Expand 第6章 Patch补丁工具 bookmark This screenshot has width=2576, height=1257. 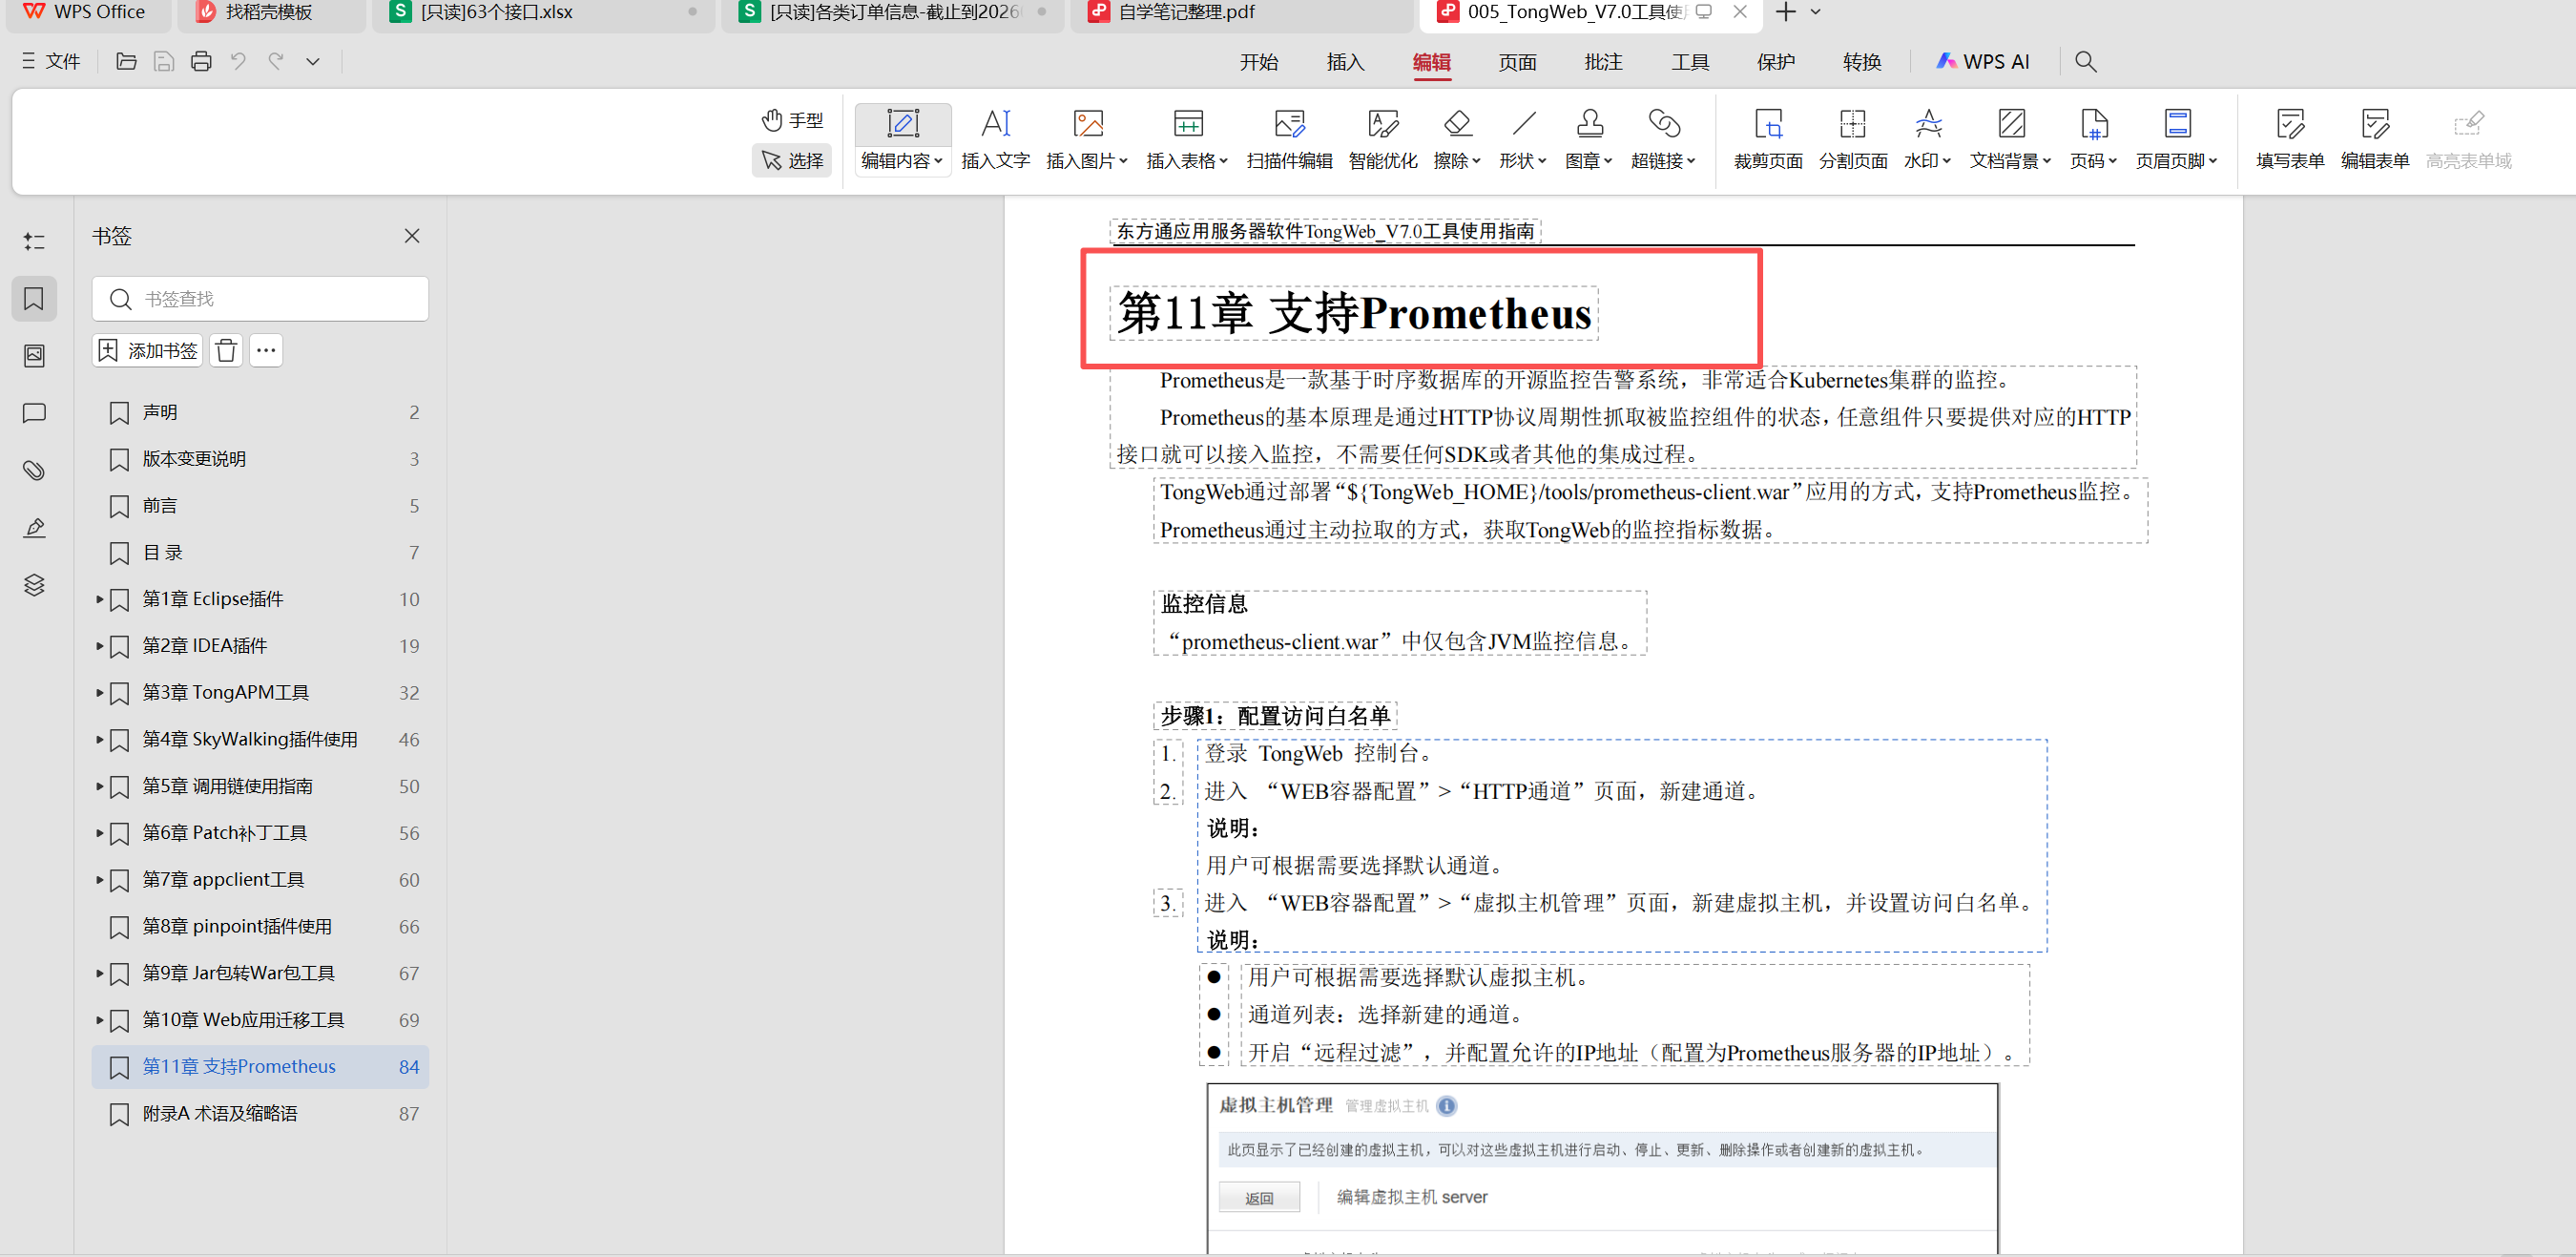pyautogui.click(x=99, y=832)
